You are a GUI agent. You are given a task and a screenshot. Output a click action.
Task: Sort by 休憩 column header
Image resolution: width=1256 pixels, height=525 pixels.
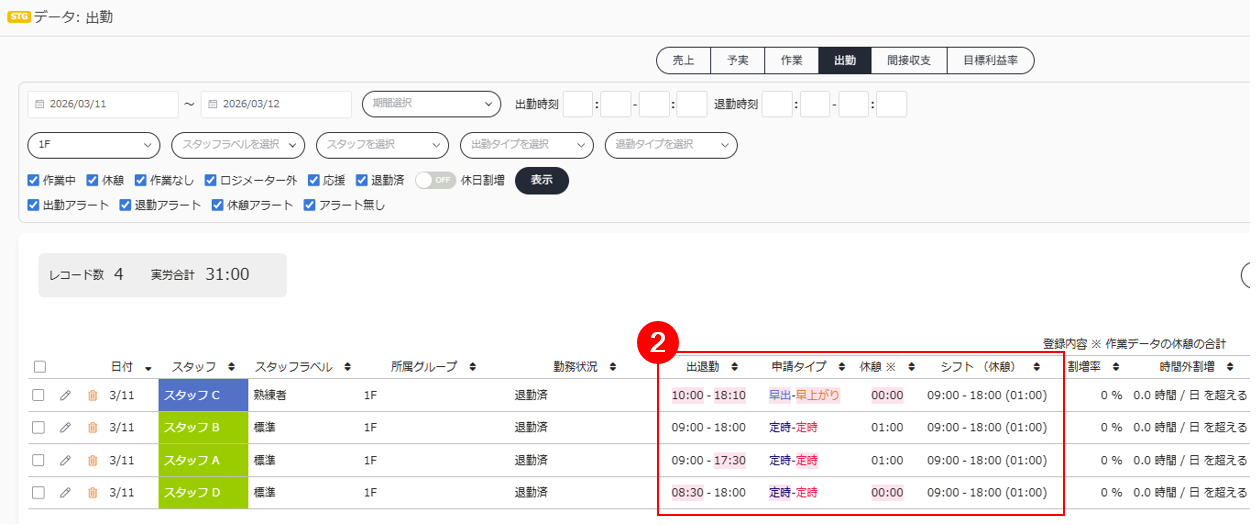tap(884, 366)
